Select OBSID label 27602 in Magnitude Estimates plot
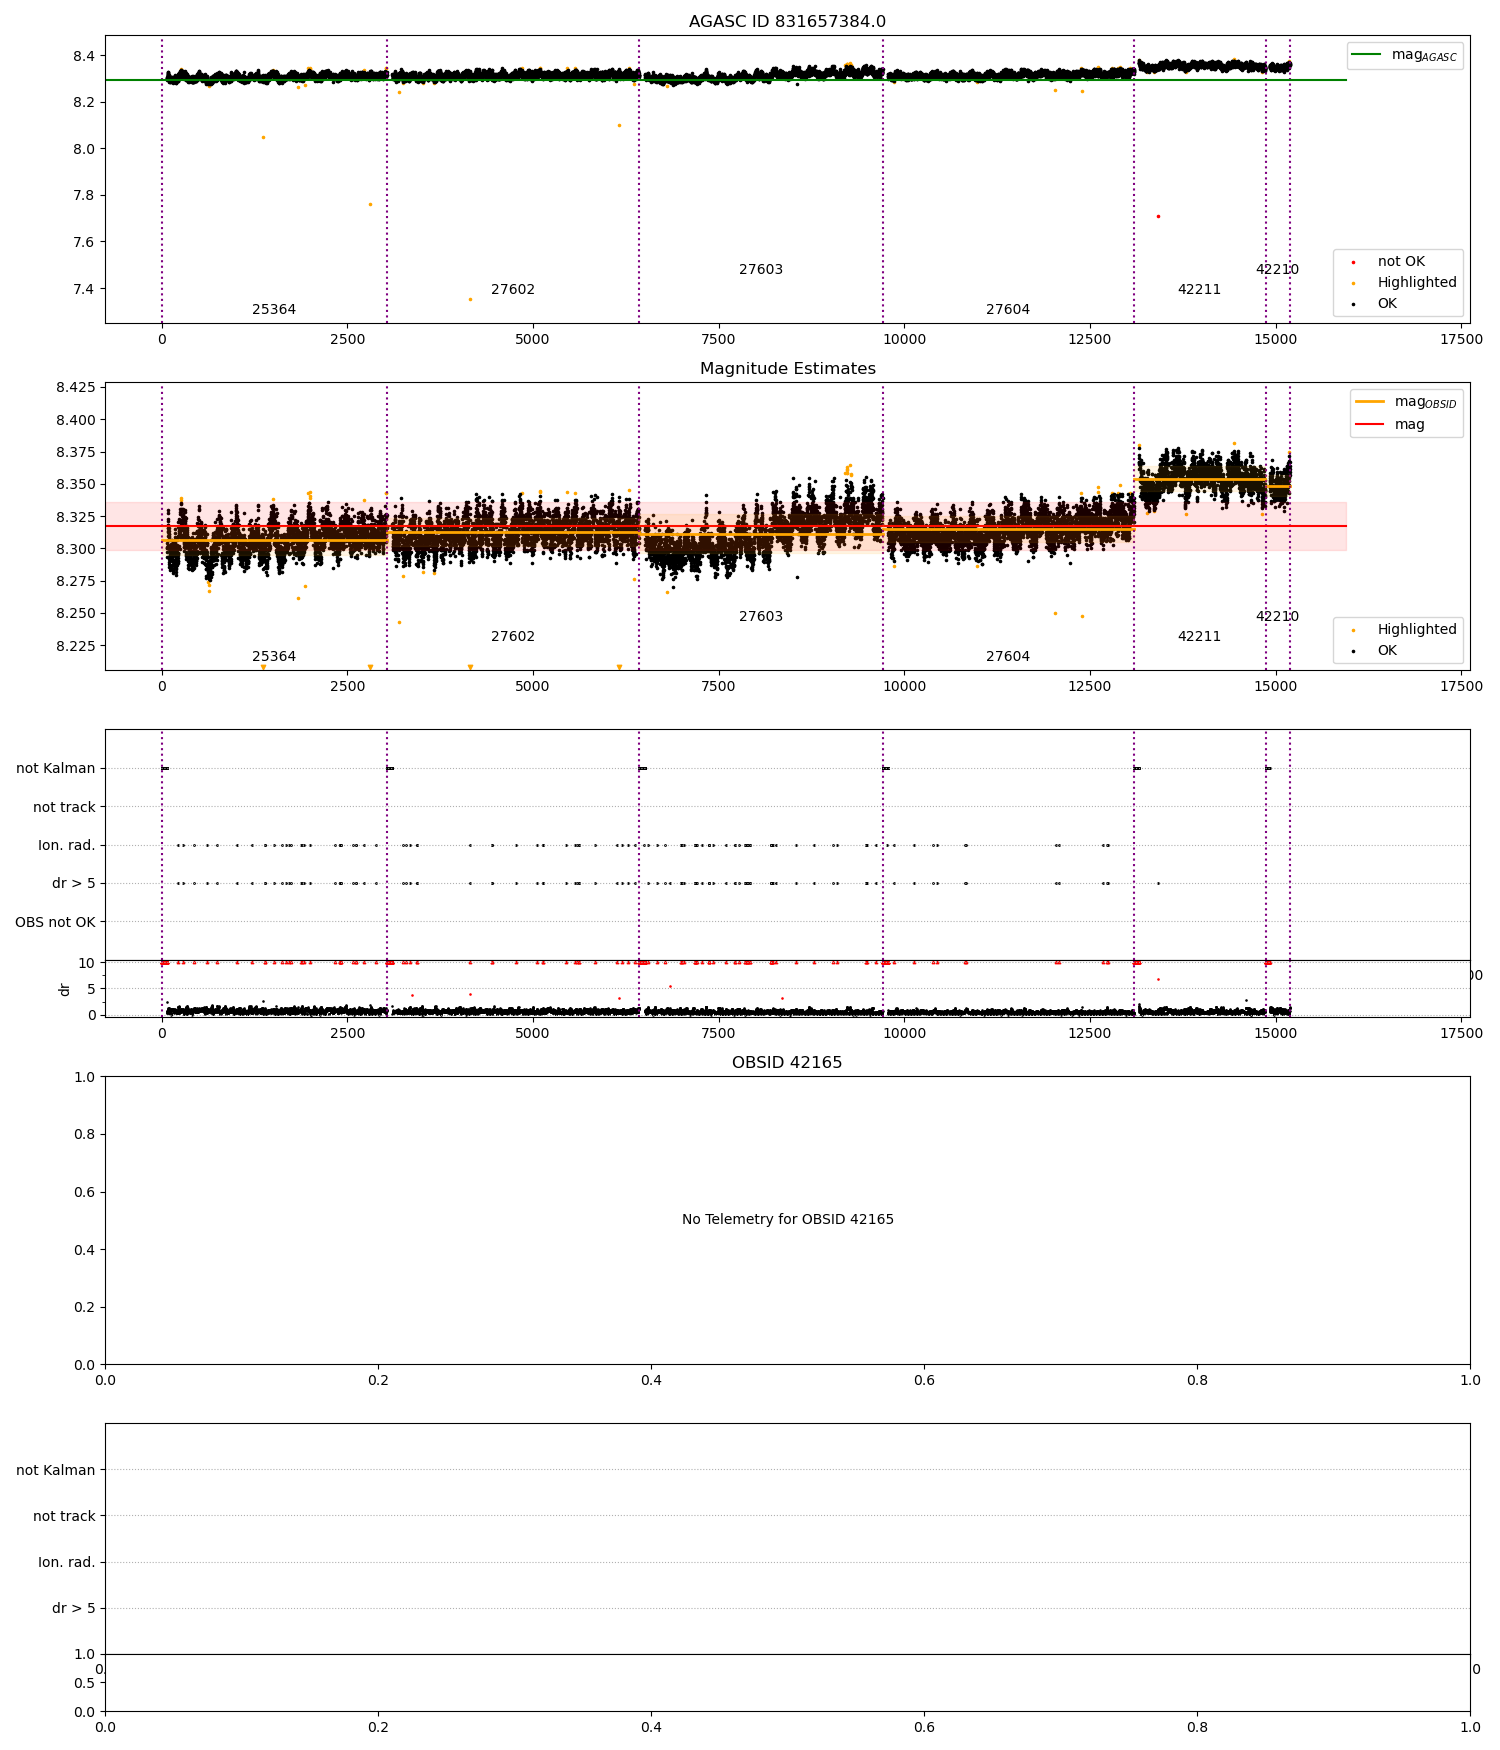Viewport: 1500px width, 1750px height. (513, 637)
